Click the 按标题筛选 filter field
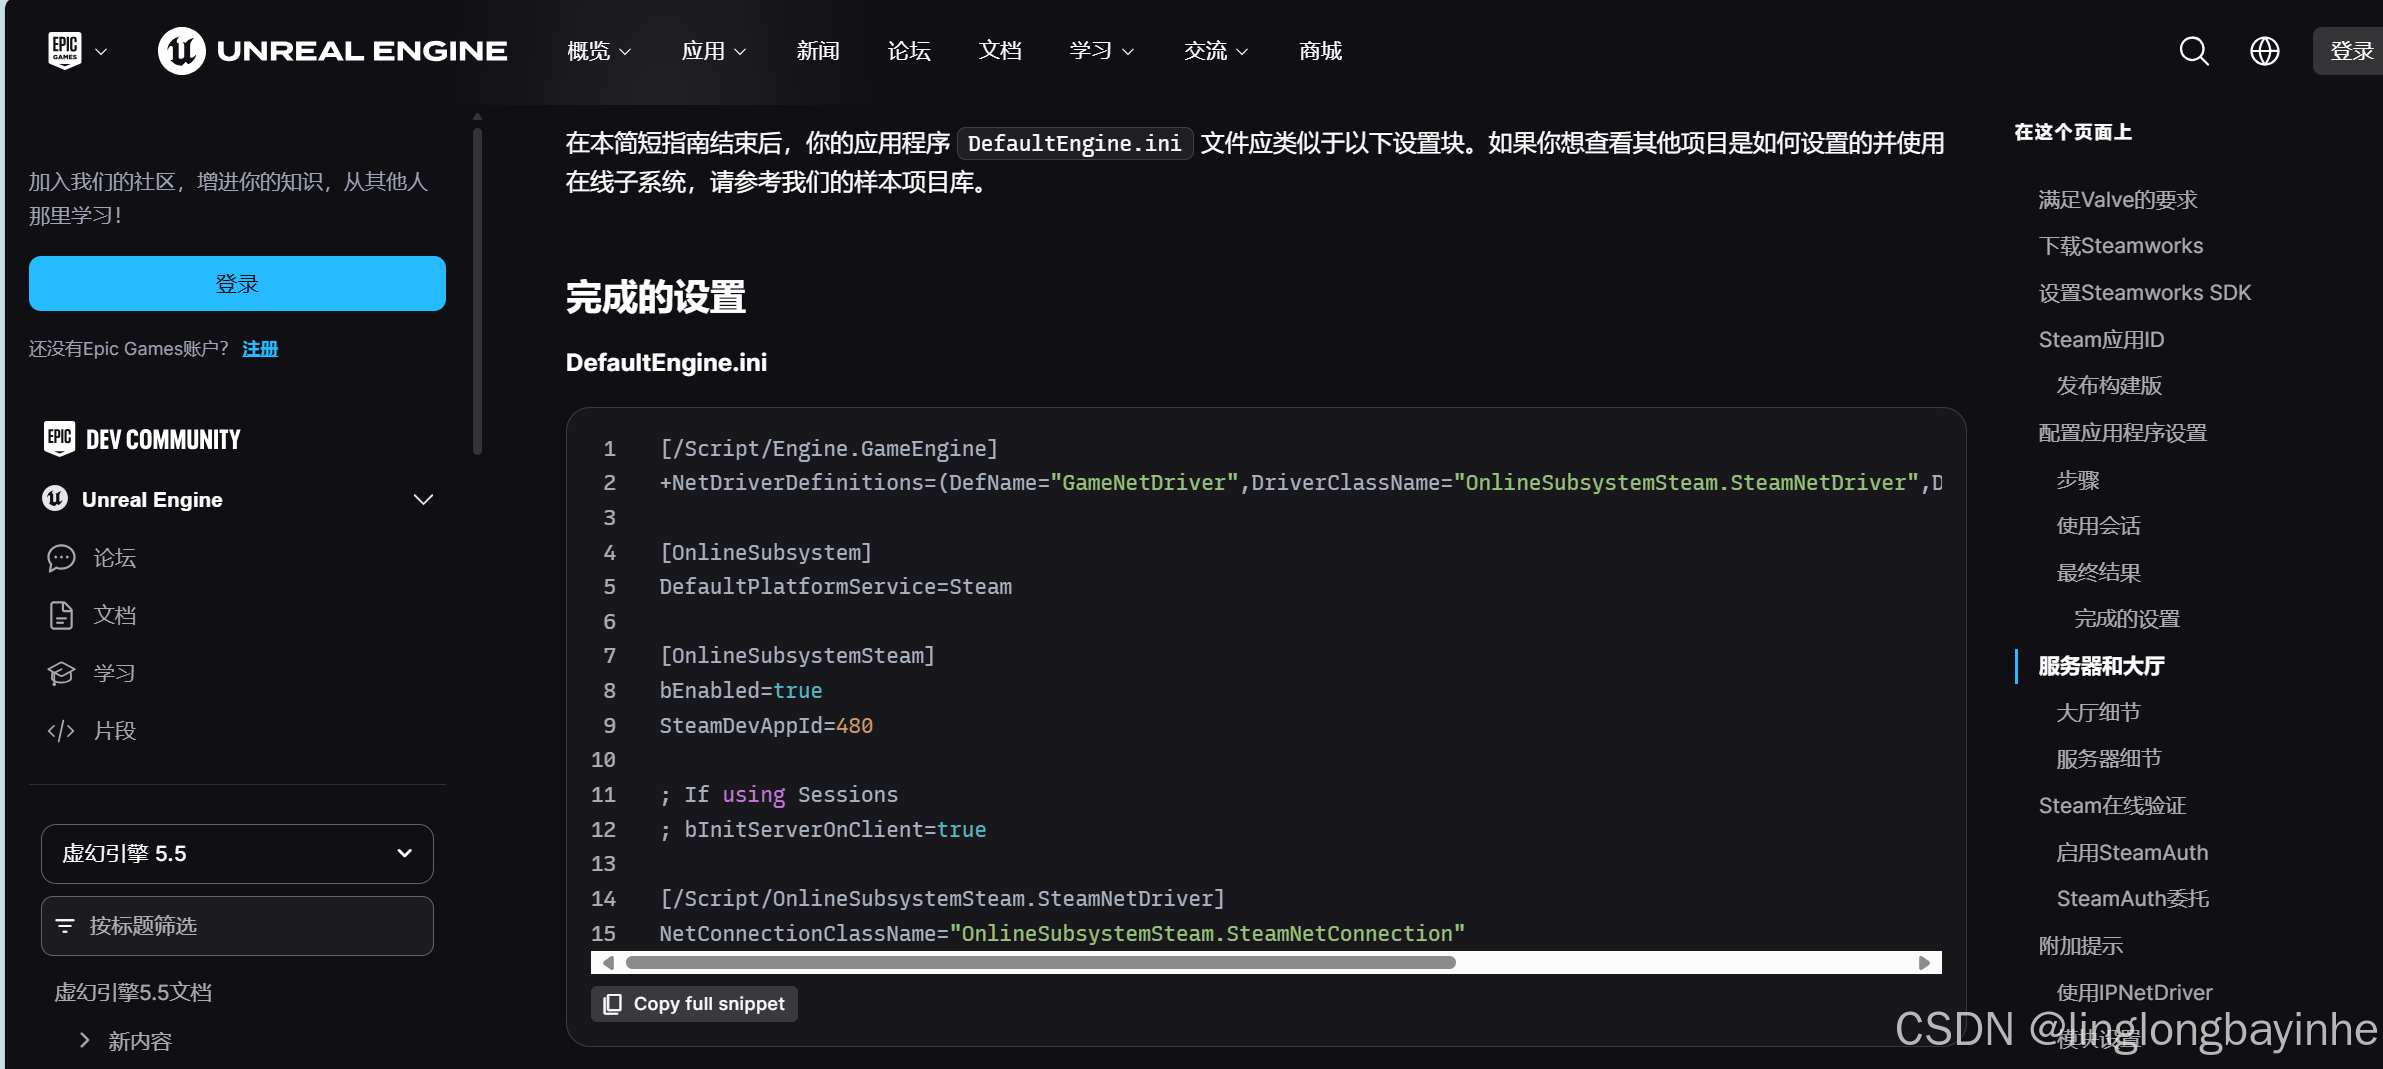Image resolution: width=2383 pixels, height=1069 pixels. point(237,926)
